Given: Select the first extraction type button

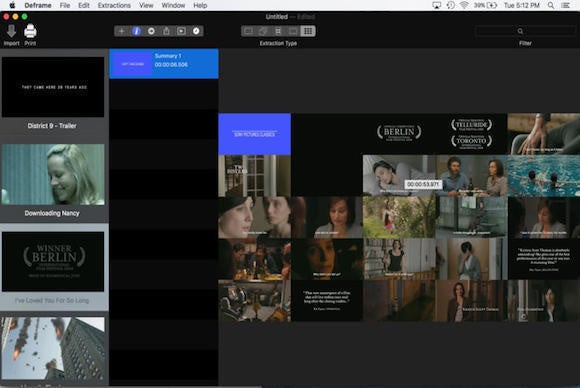Looking at the screenshot, I should pos(248,31).
